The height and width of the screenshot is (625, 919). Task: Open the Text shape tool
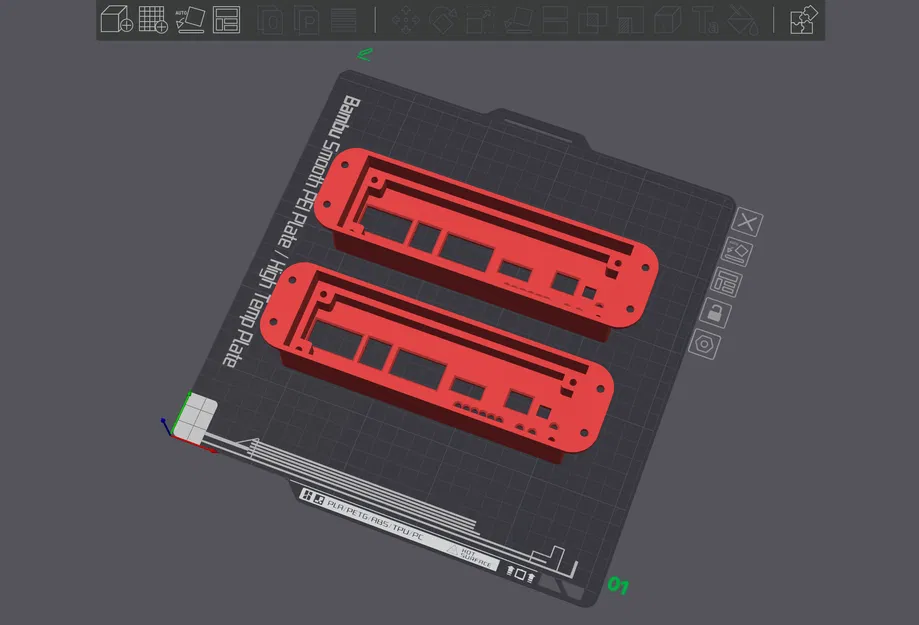click(707, 20)
